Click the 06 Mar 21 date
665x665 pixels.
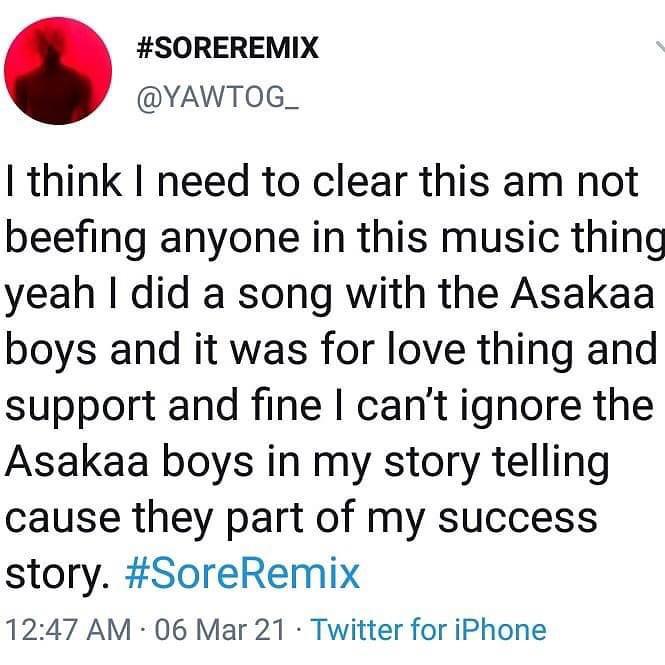tap(219, 630)
